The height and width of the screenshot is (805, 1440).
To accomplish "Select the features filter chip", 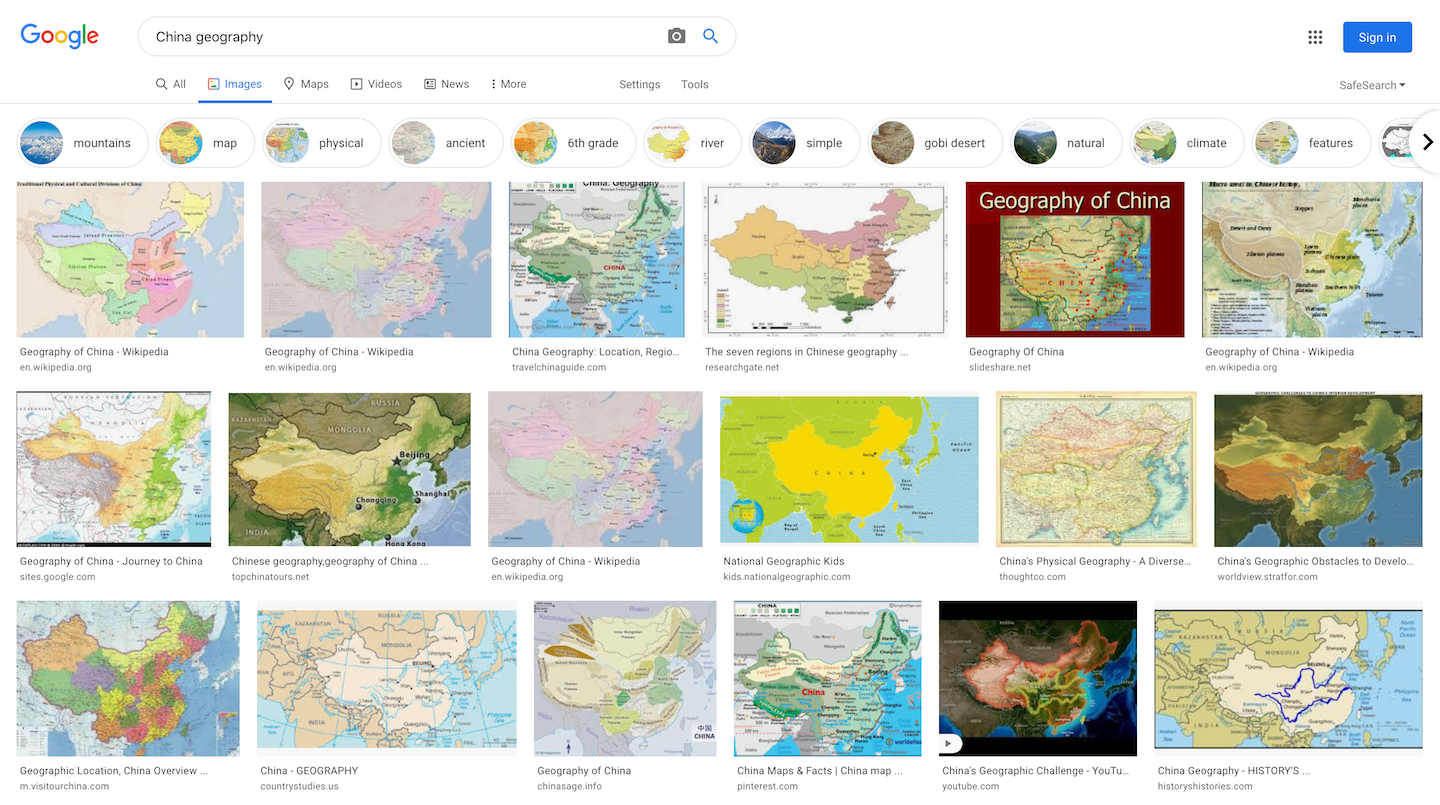I will point(1311,143).
